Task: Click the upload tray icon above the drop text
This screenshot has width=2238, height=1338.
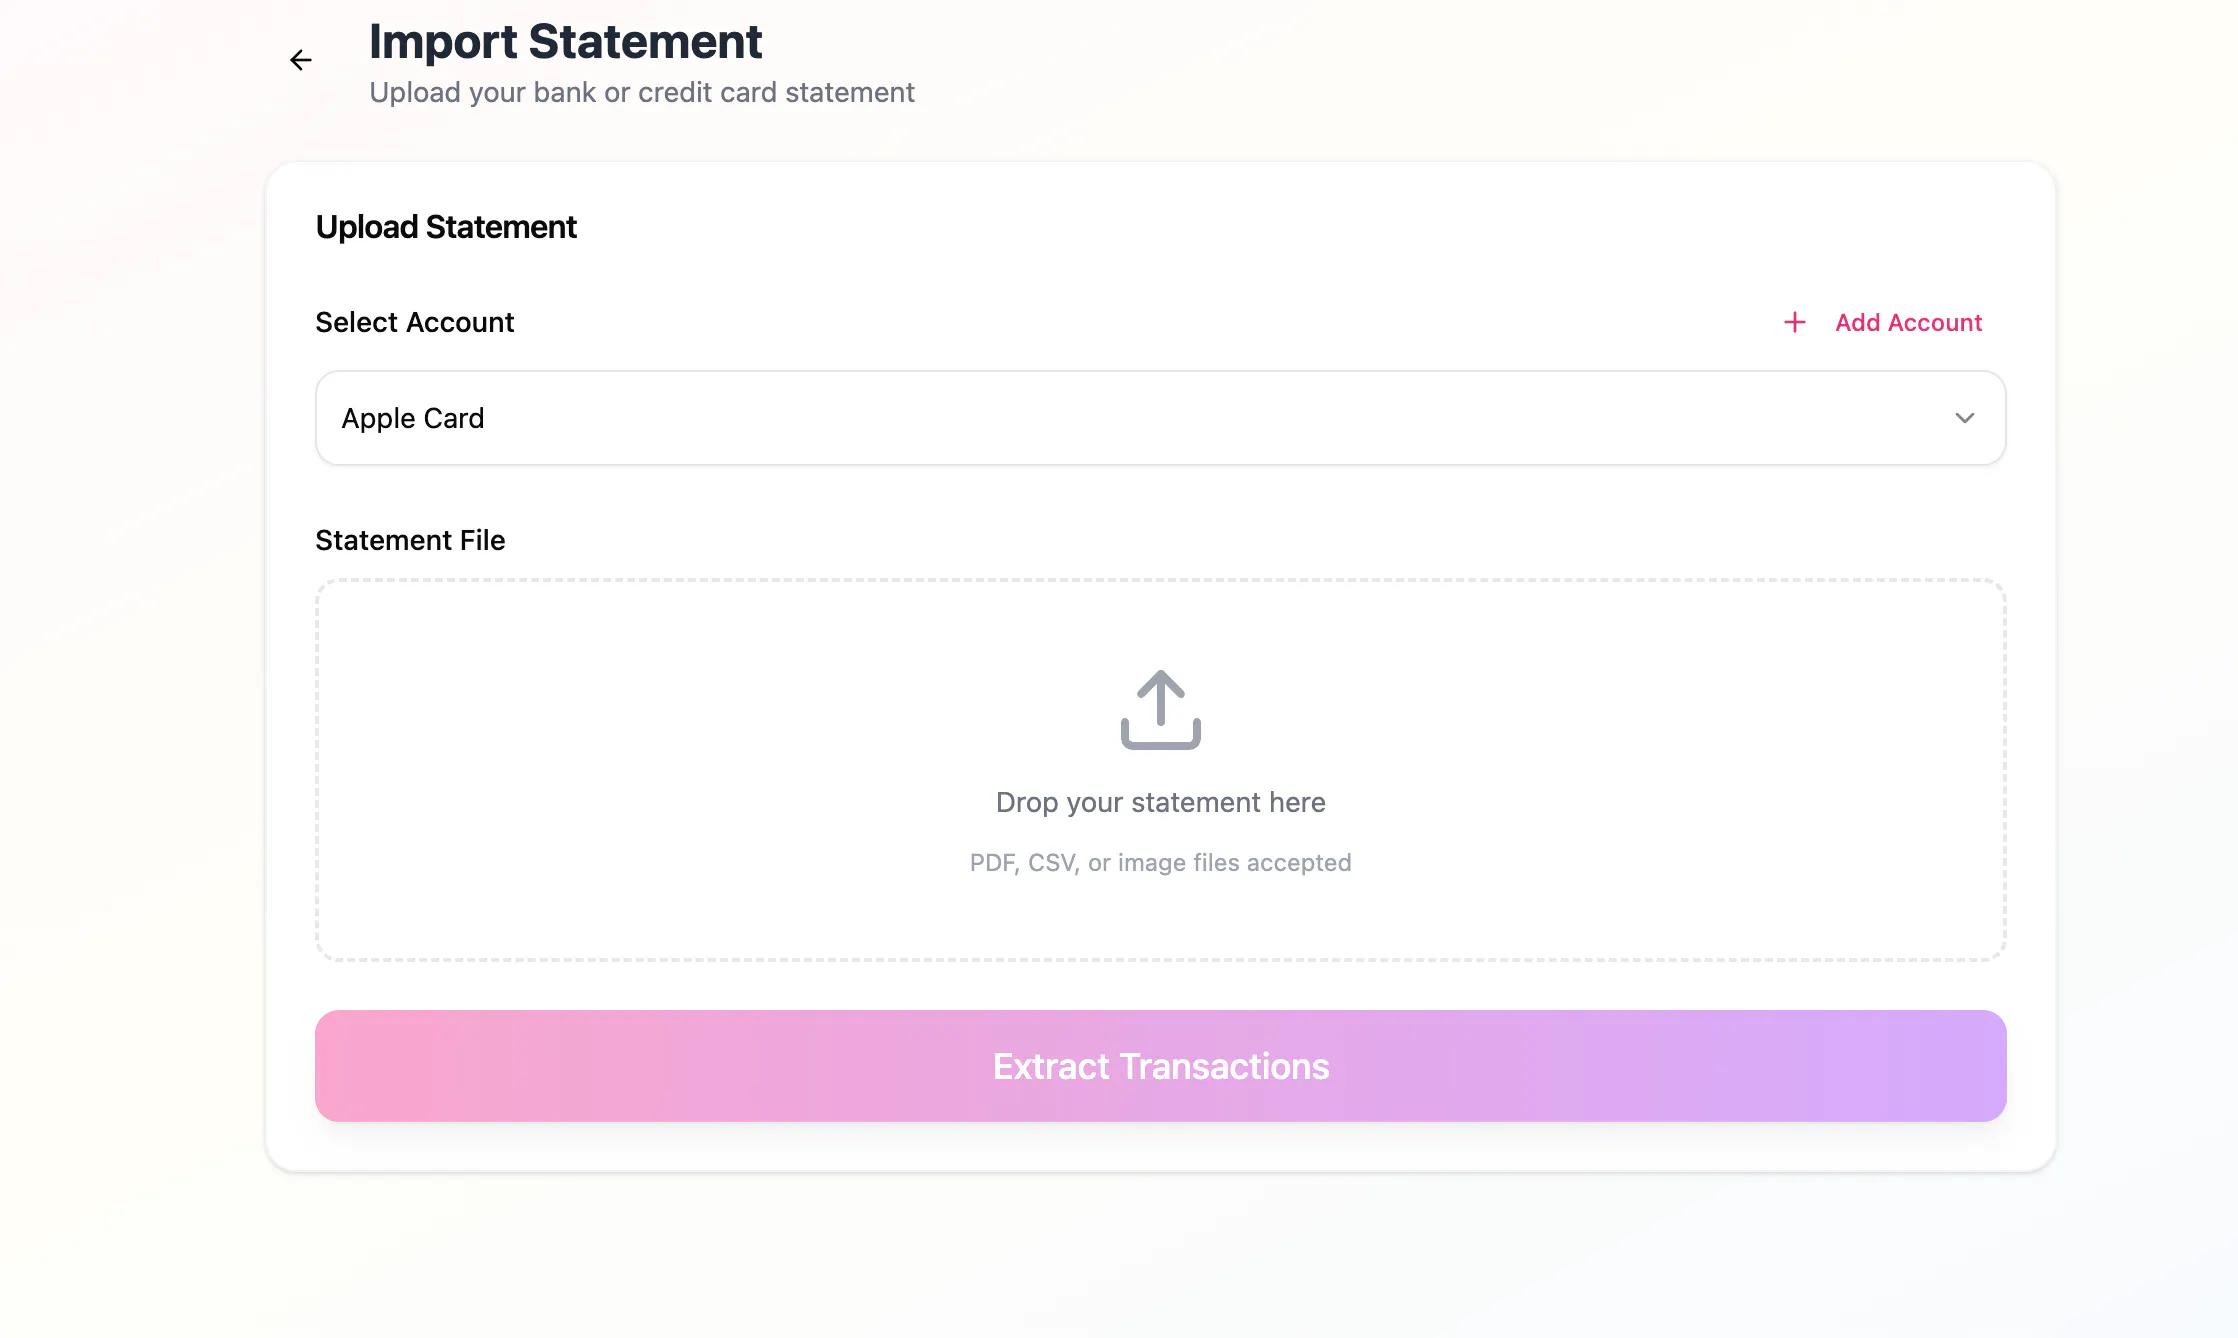Action: (x=1160, y=709)
